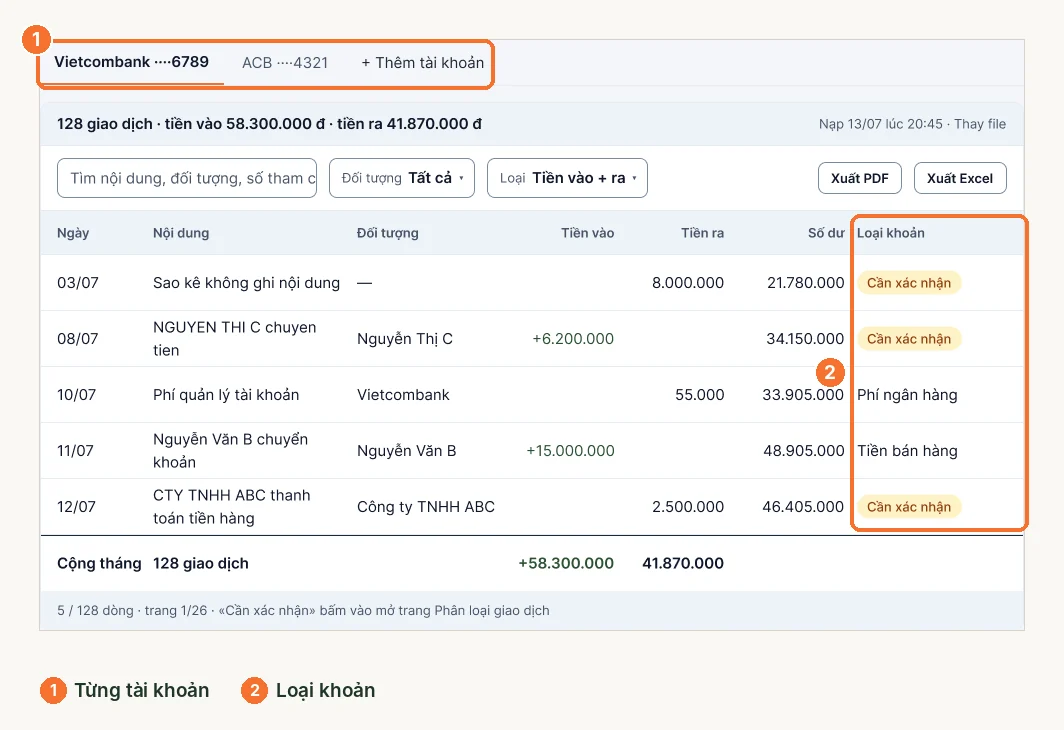Click the Đối tượng table column header
This screenshot has width=1064, height=730.
[387, 233]
